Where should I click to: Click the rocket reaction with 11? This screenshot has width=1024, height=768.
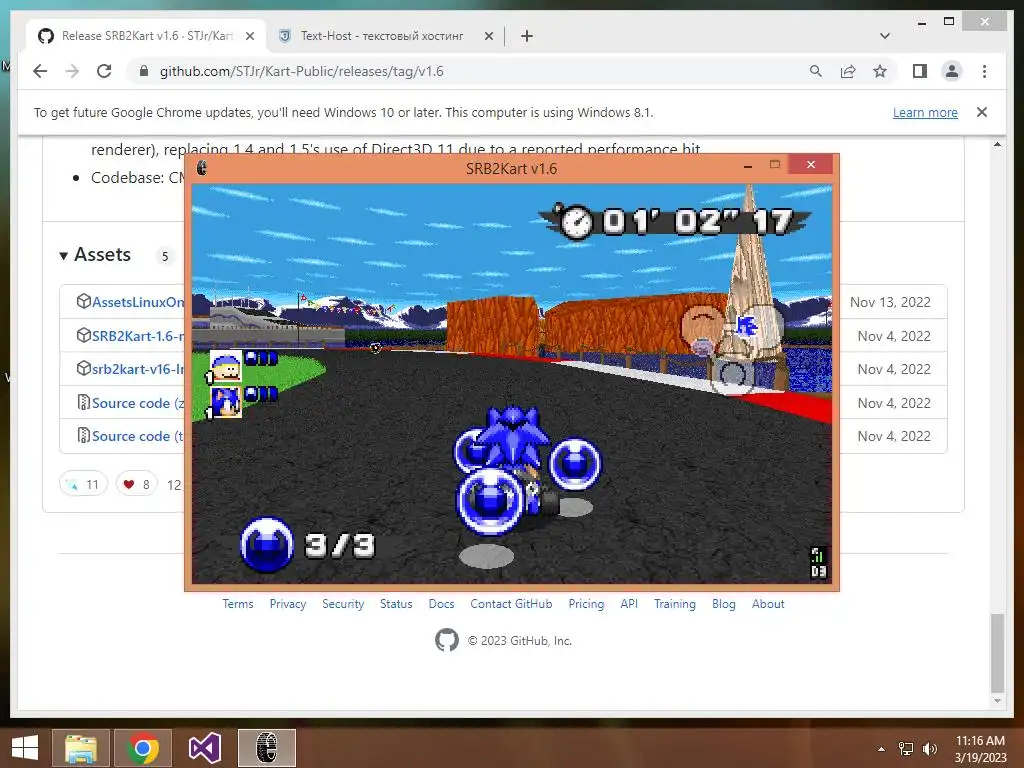[83, 484]
